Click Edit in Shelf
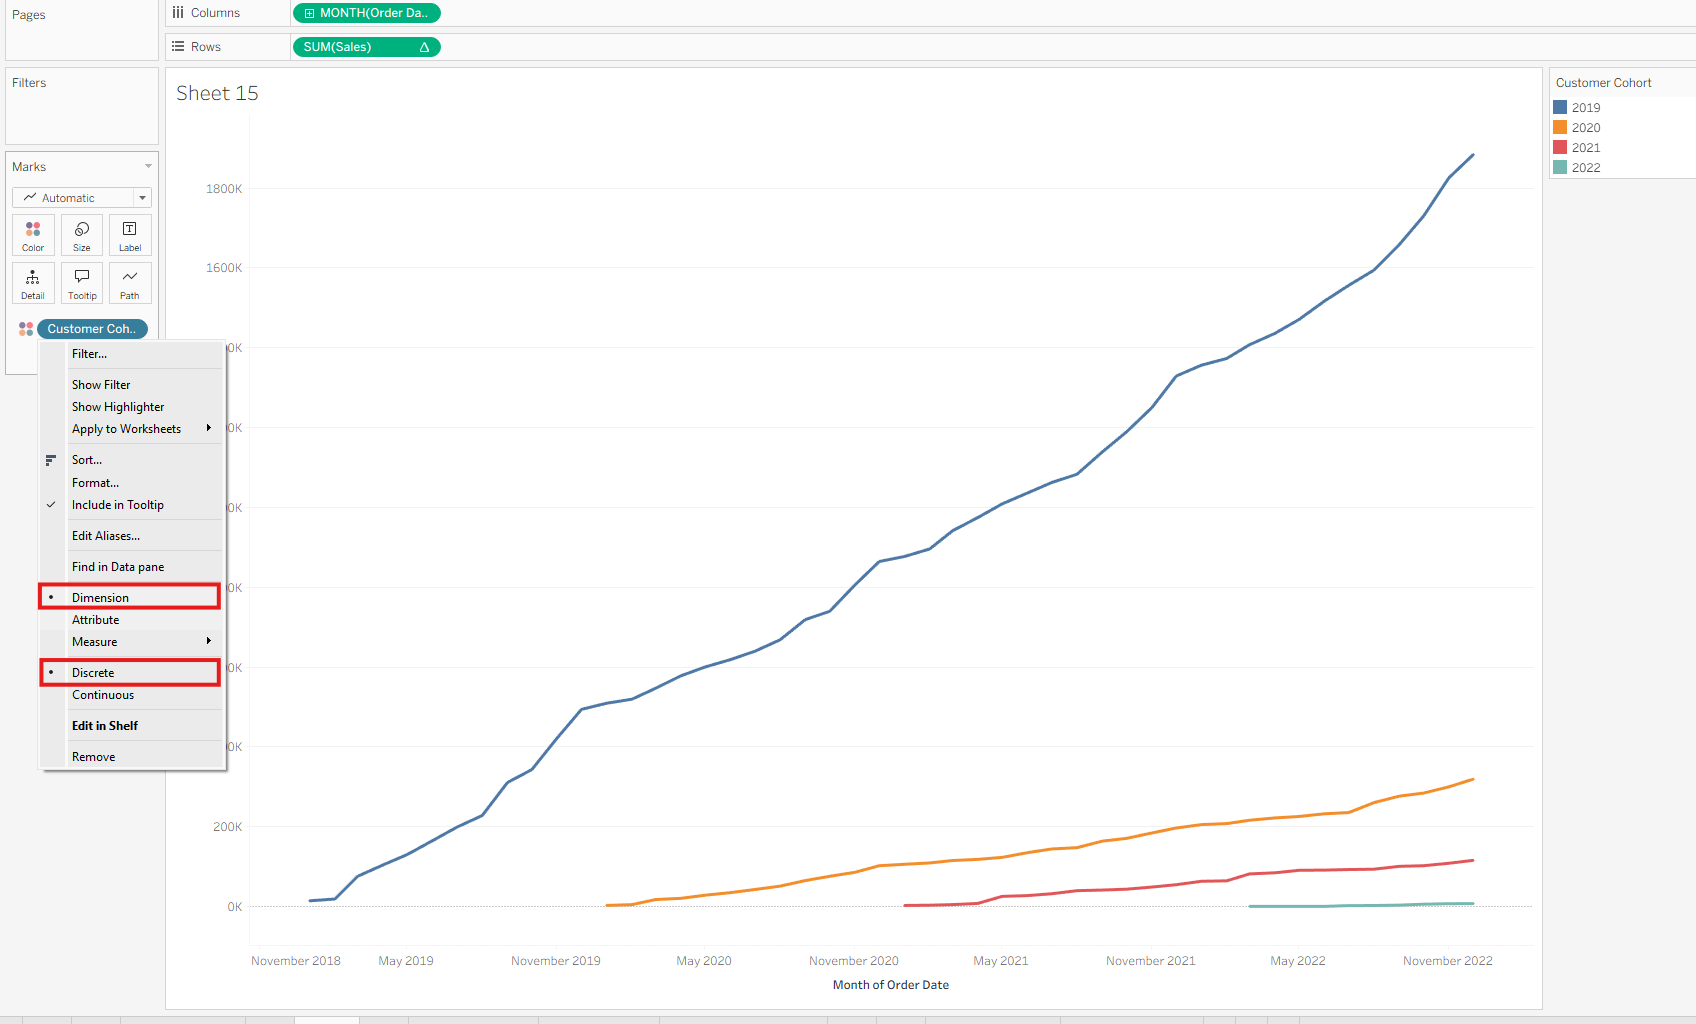The image size is (1696, 1024). point(105,726)
